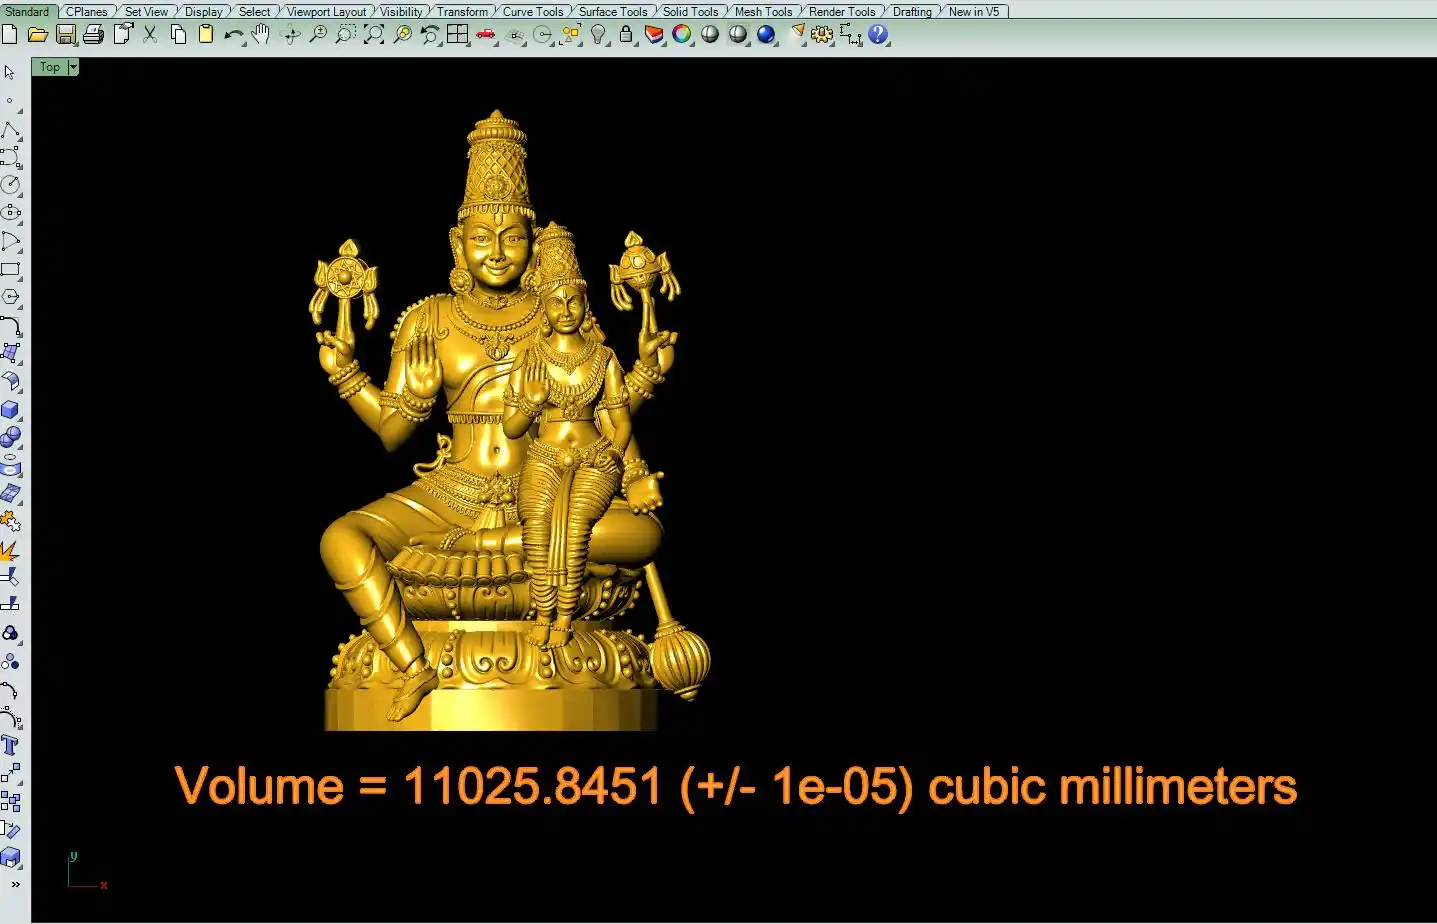Click the Rectangle tool icon
The width and height of the screenshot is (1437, 924).
pyautogui.click(x=10, y=269)
